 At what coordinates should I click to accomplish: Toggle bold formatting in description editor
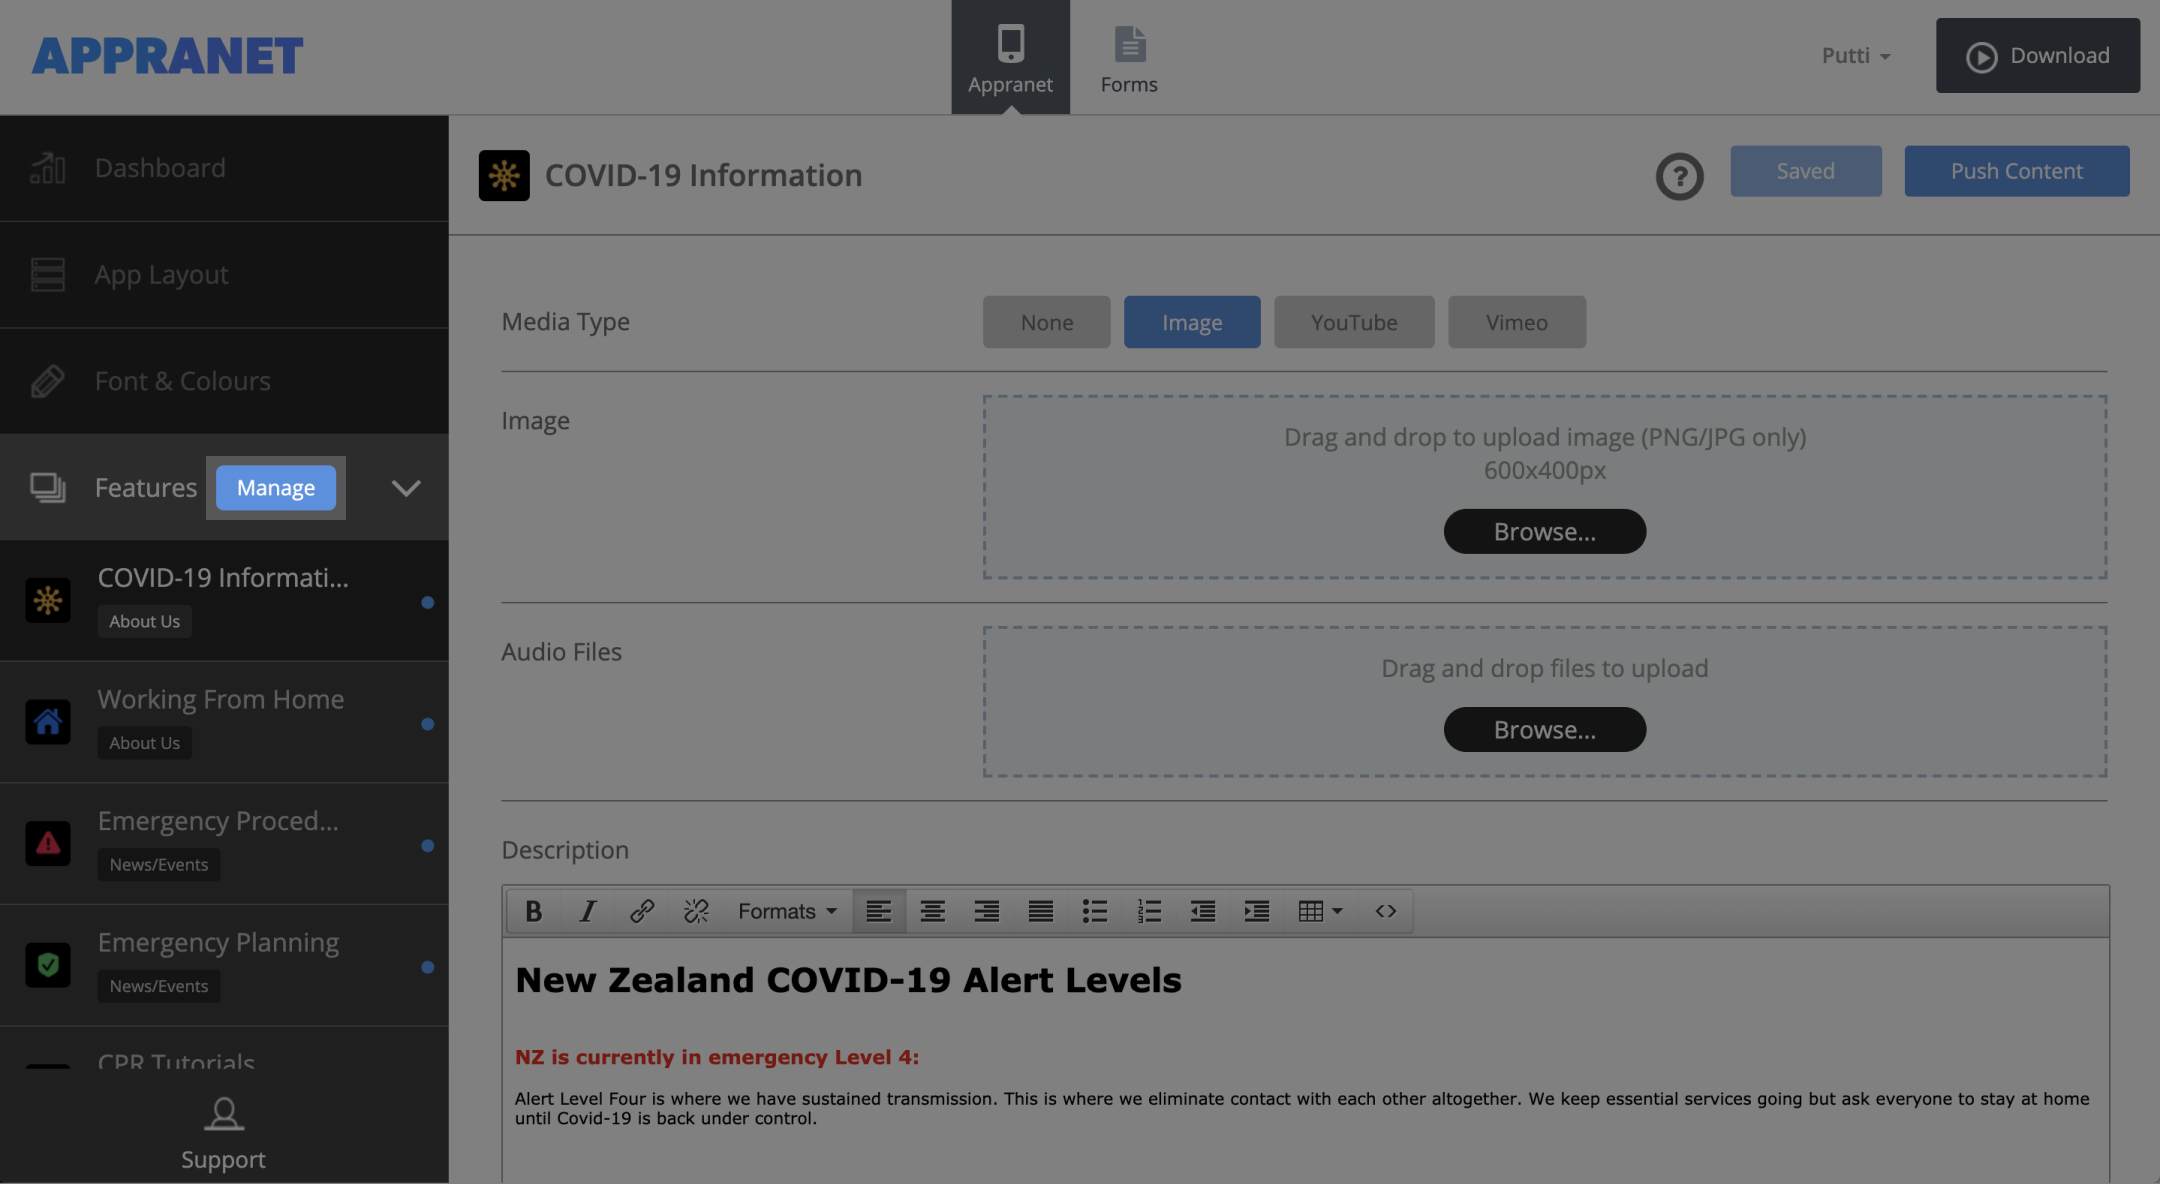point(533,911)
